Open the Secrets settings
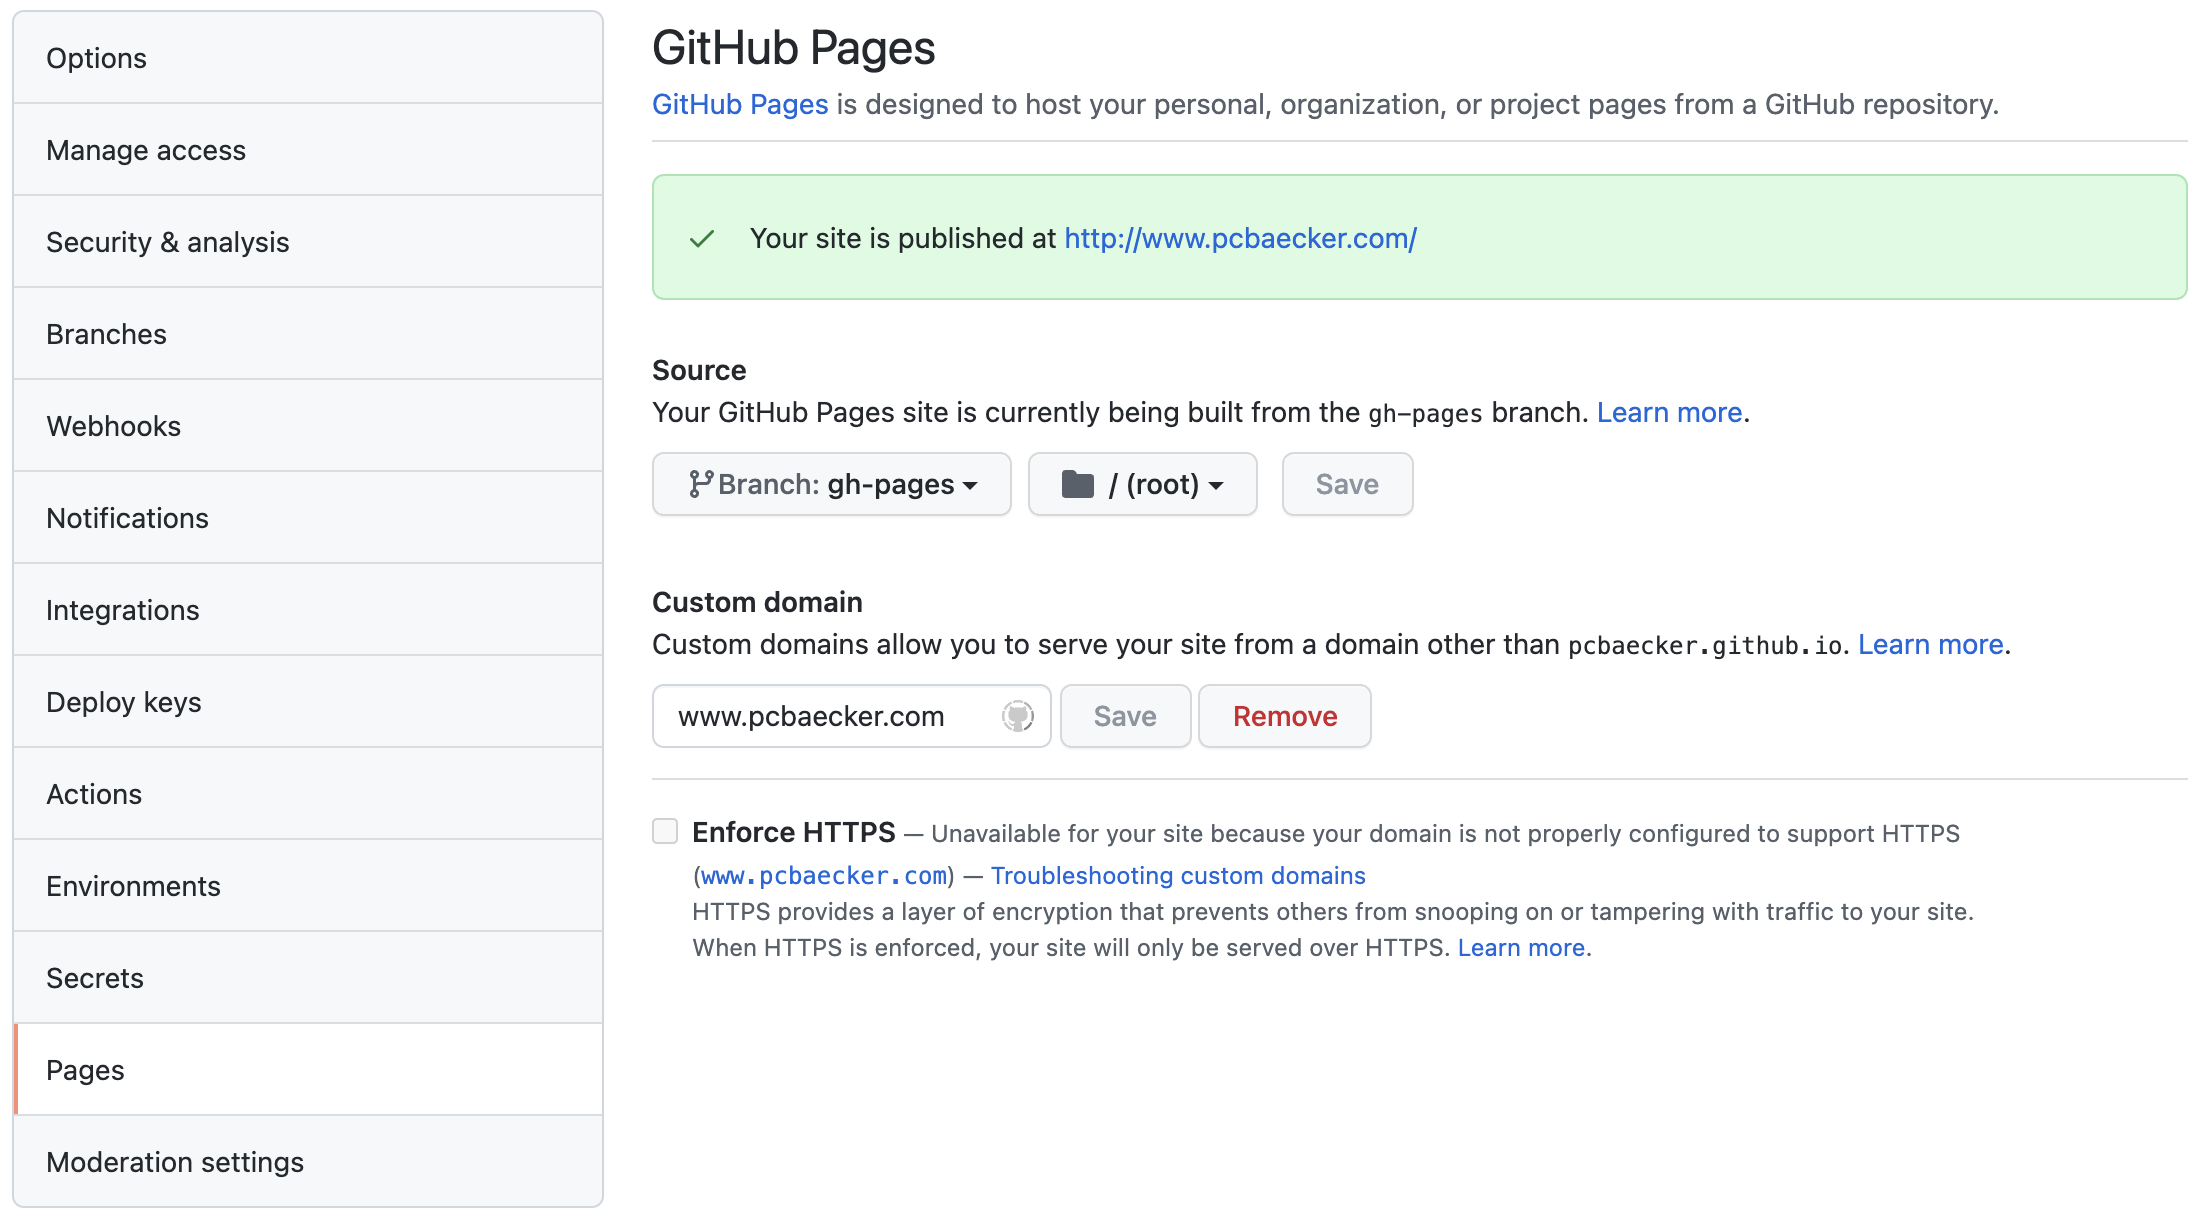This screenshot has width=2204, height=1218. click(x=308, y=978)
